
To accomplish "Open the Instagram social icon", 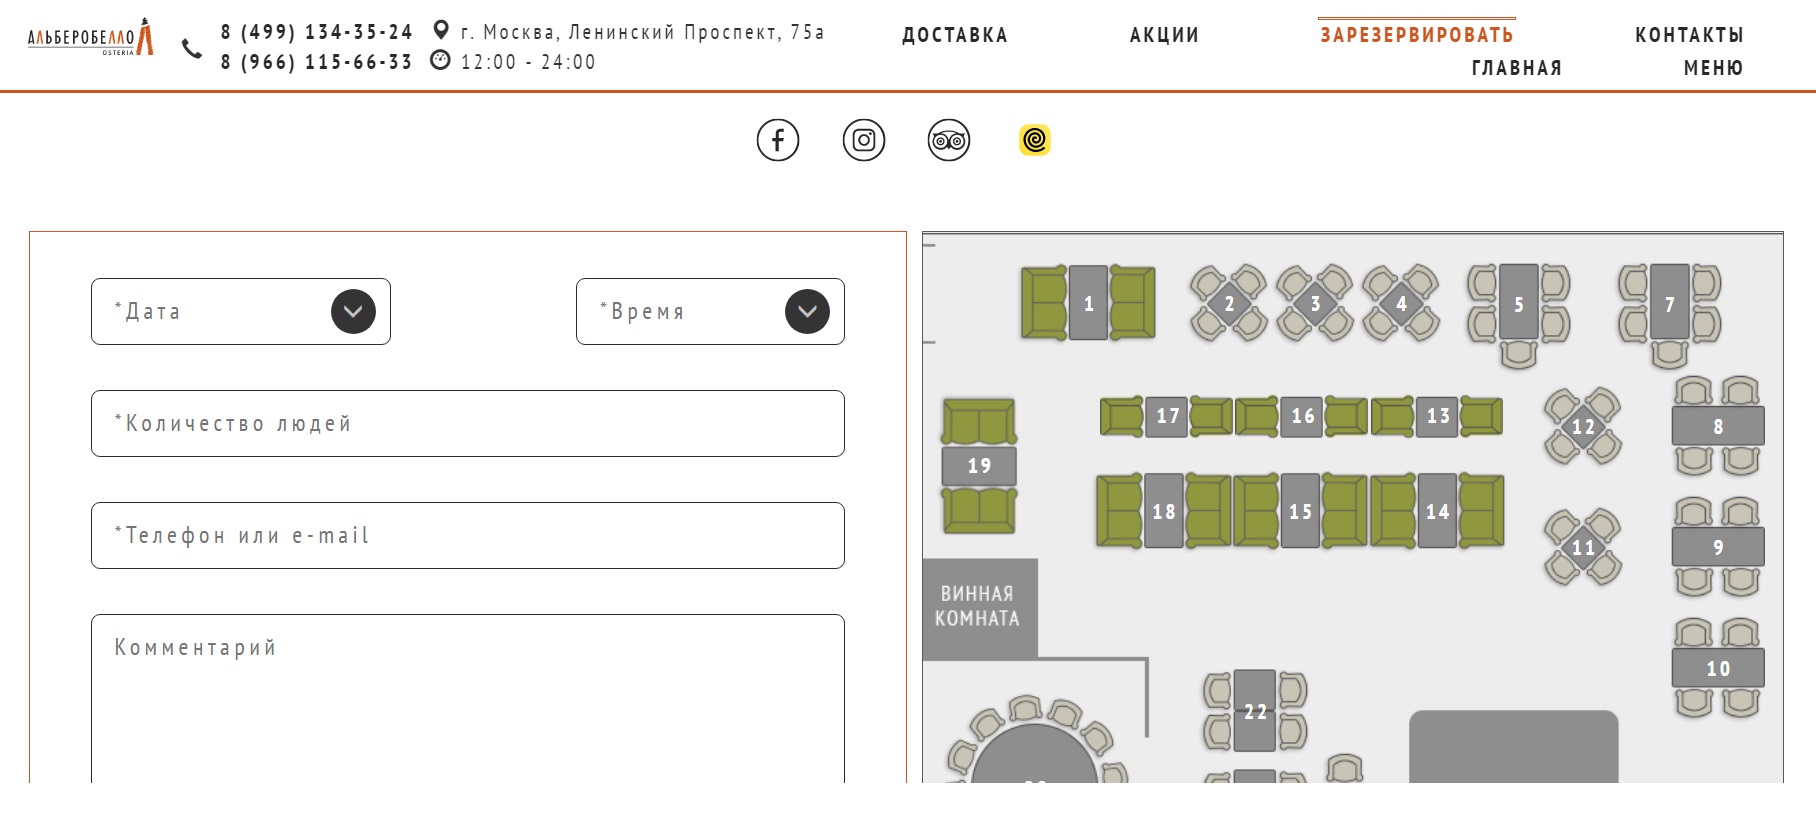I will coord(863,140).
